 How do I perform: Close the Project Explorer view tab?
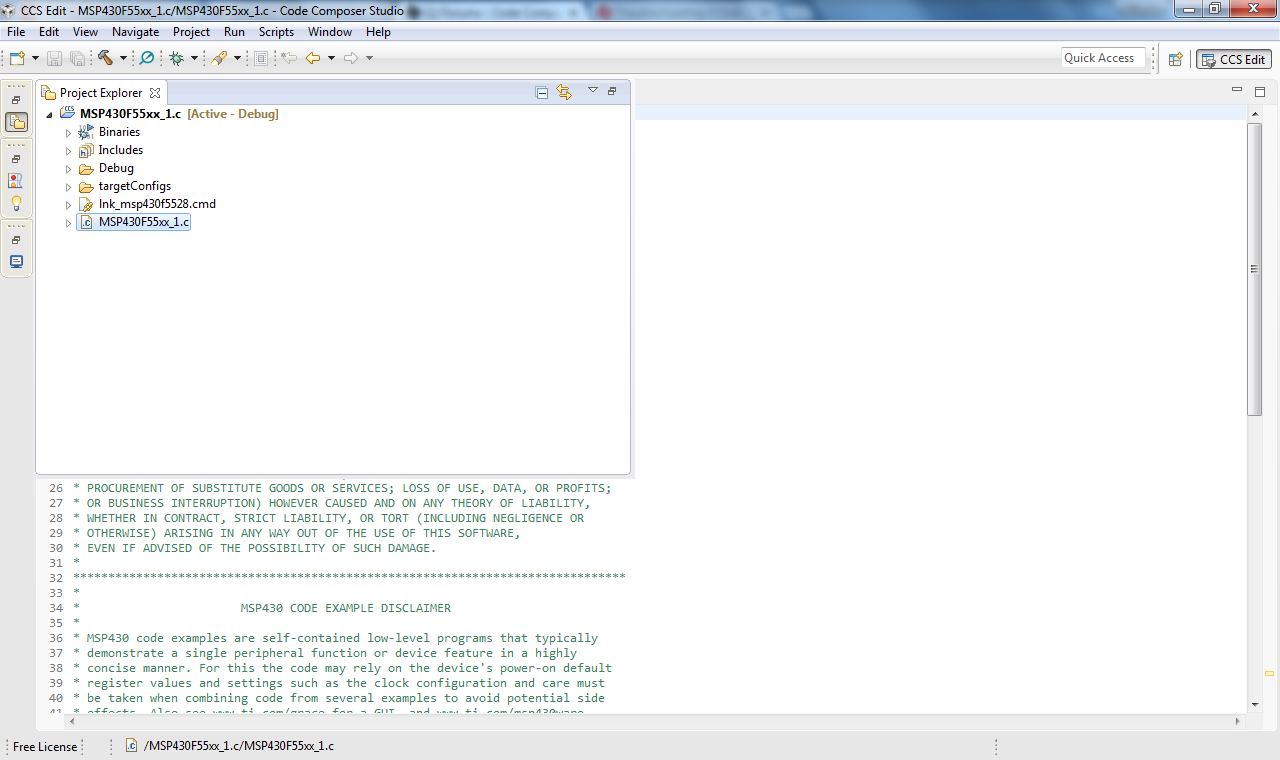154,92
